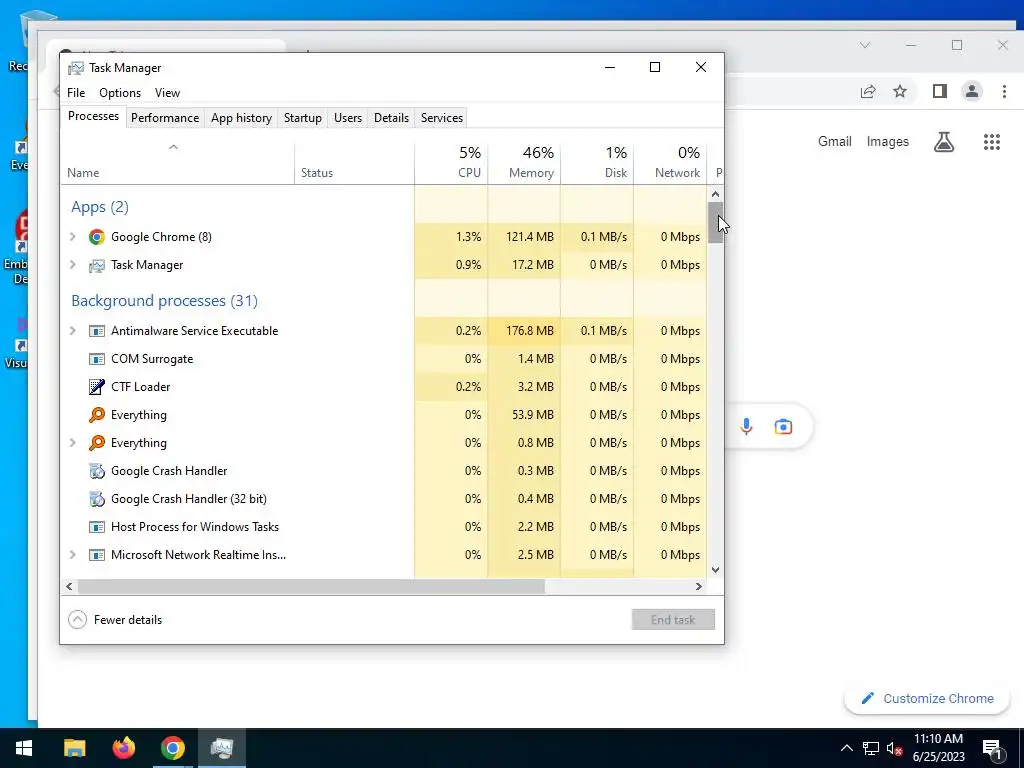The width and height of the screenshot is (1024, 768).
Task: Click the Host Process for Windows Tasks icon
Action: (x=97, y=527)
